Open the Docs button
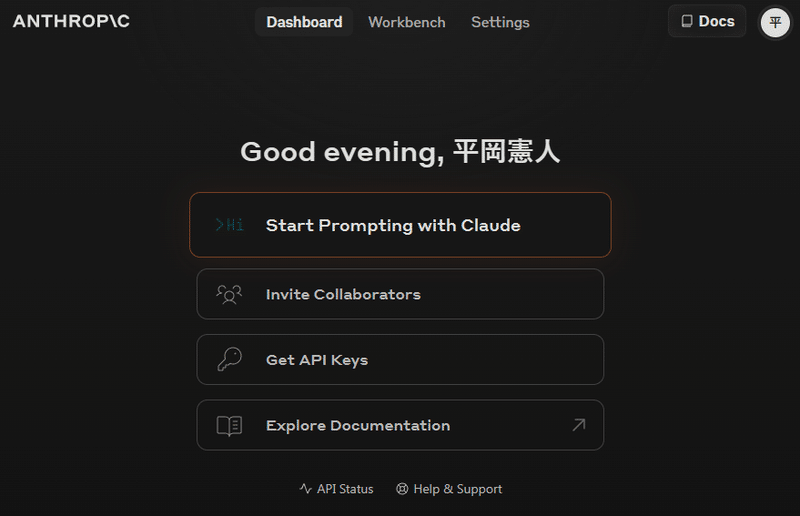Image resolution: width=800 pixels, height=516 pixels. pyautogui.click(x=707, y=21)
